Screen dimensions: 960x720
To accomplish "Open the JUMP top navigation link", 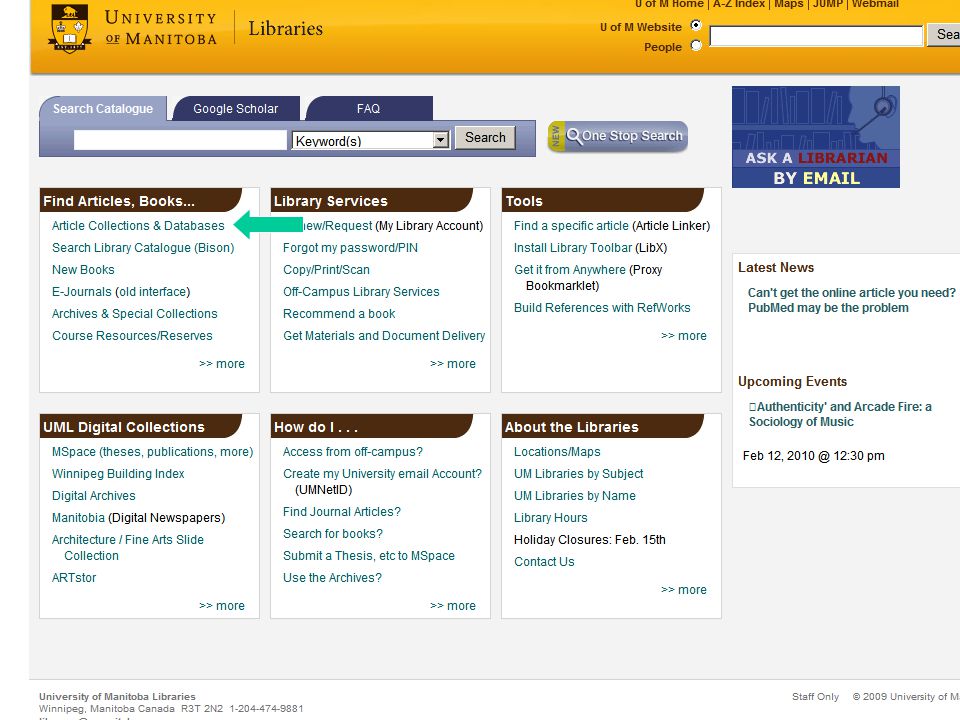I will 828,4.
